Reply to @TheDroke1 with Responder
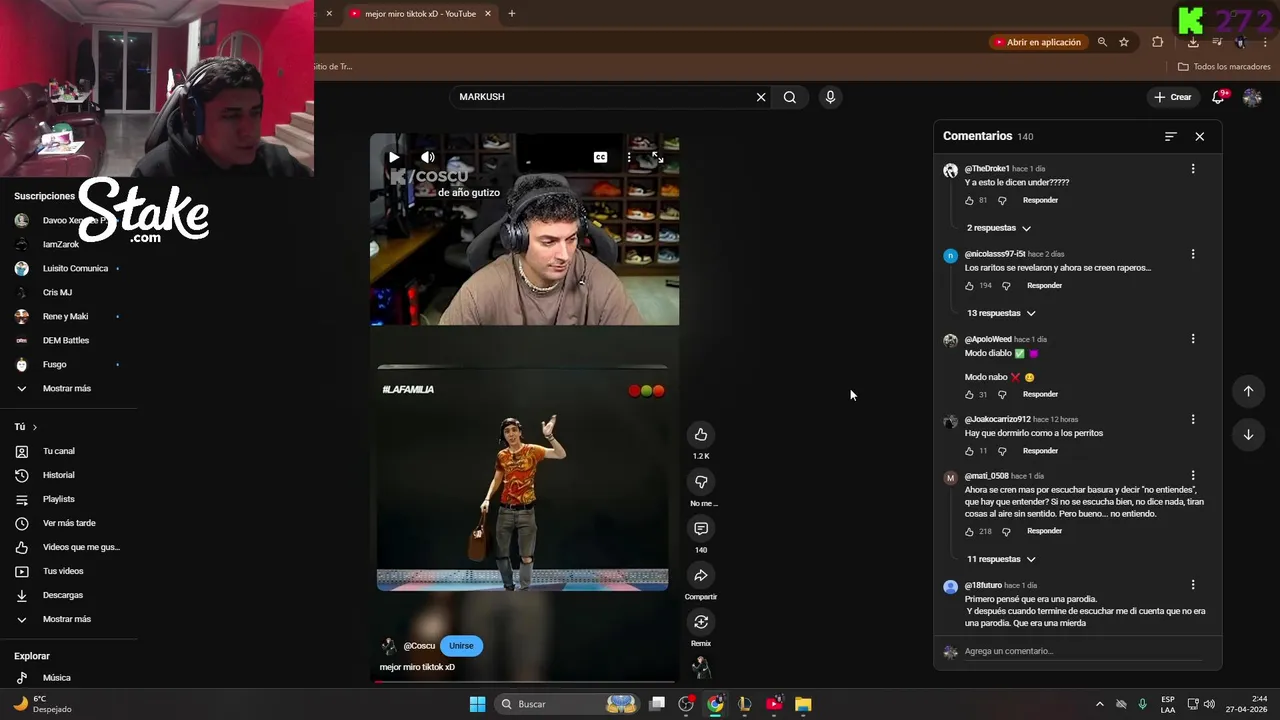This screenshot has width=1280, height=720. tap(1040, 200)
